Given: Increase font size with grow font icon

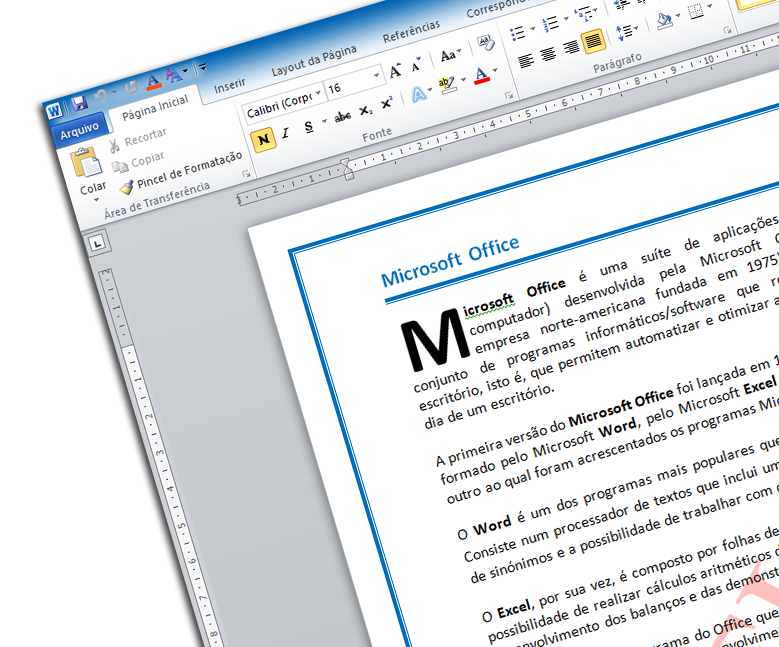Looking at the screenshot, I should pyautogui.click(x=396, y=70).
